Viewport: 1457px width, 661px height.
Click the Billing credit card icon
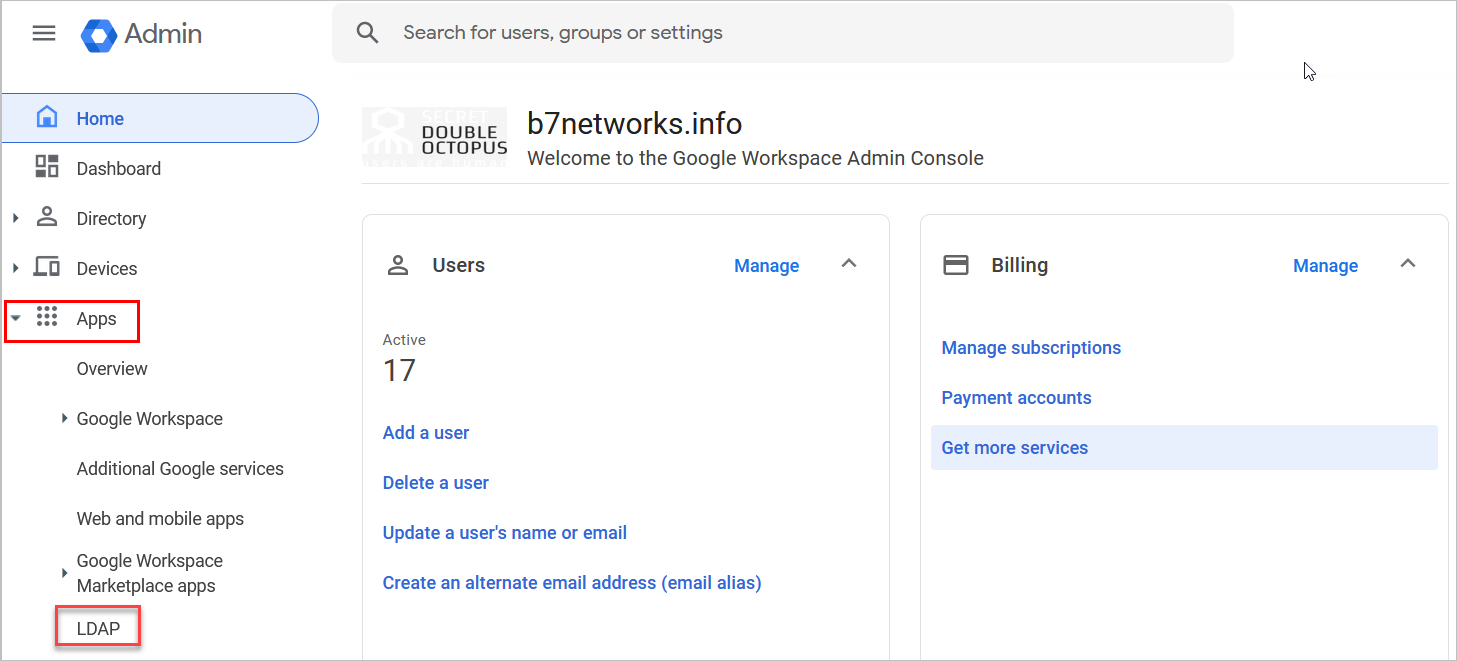(956, 265)
